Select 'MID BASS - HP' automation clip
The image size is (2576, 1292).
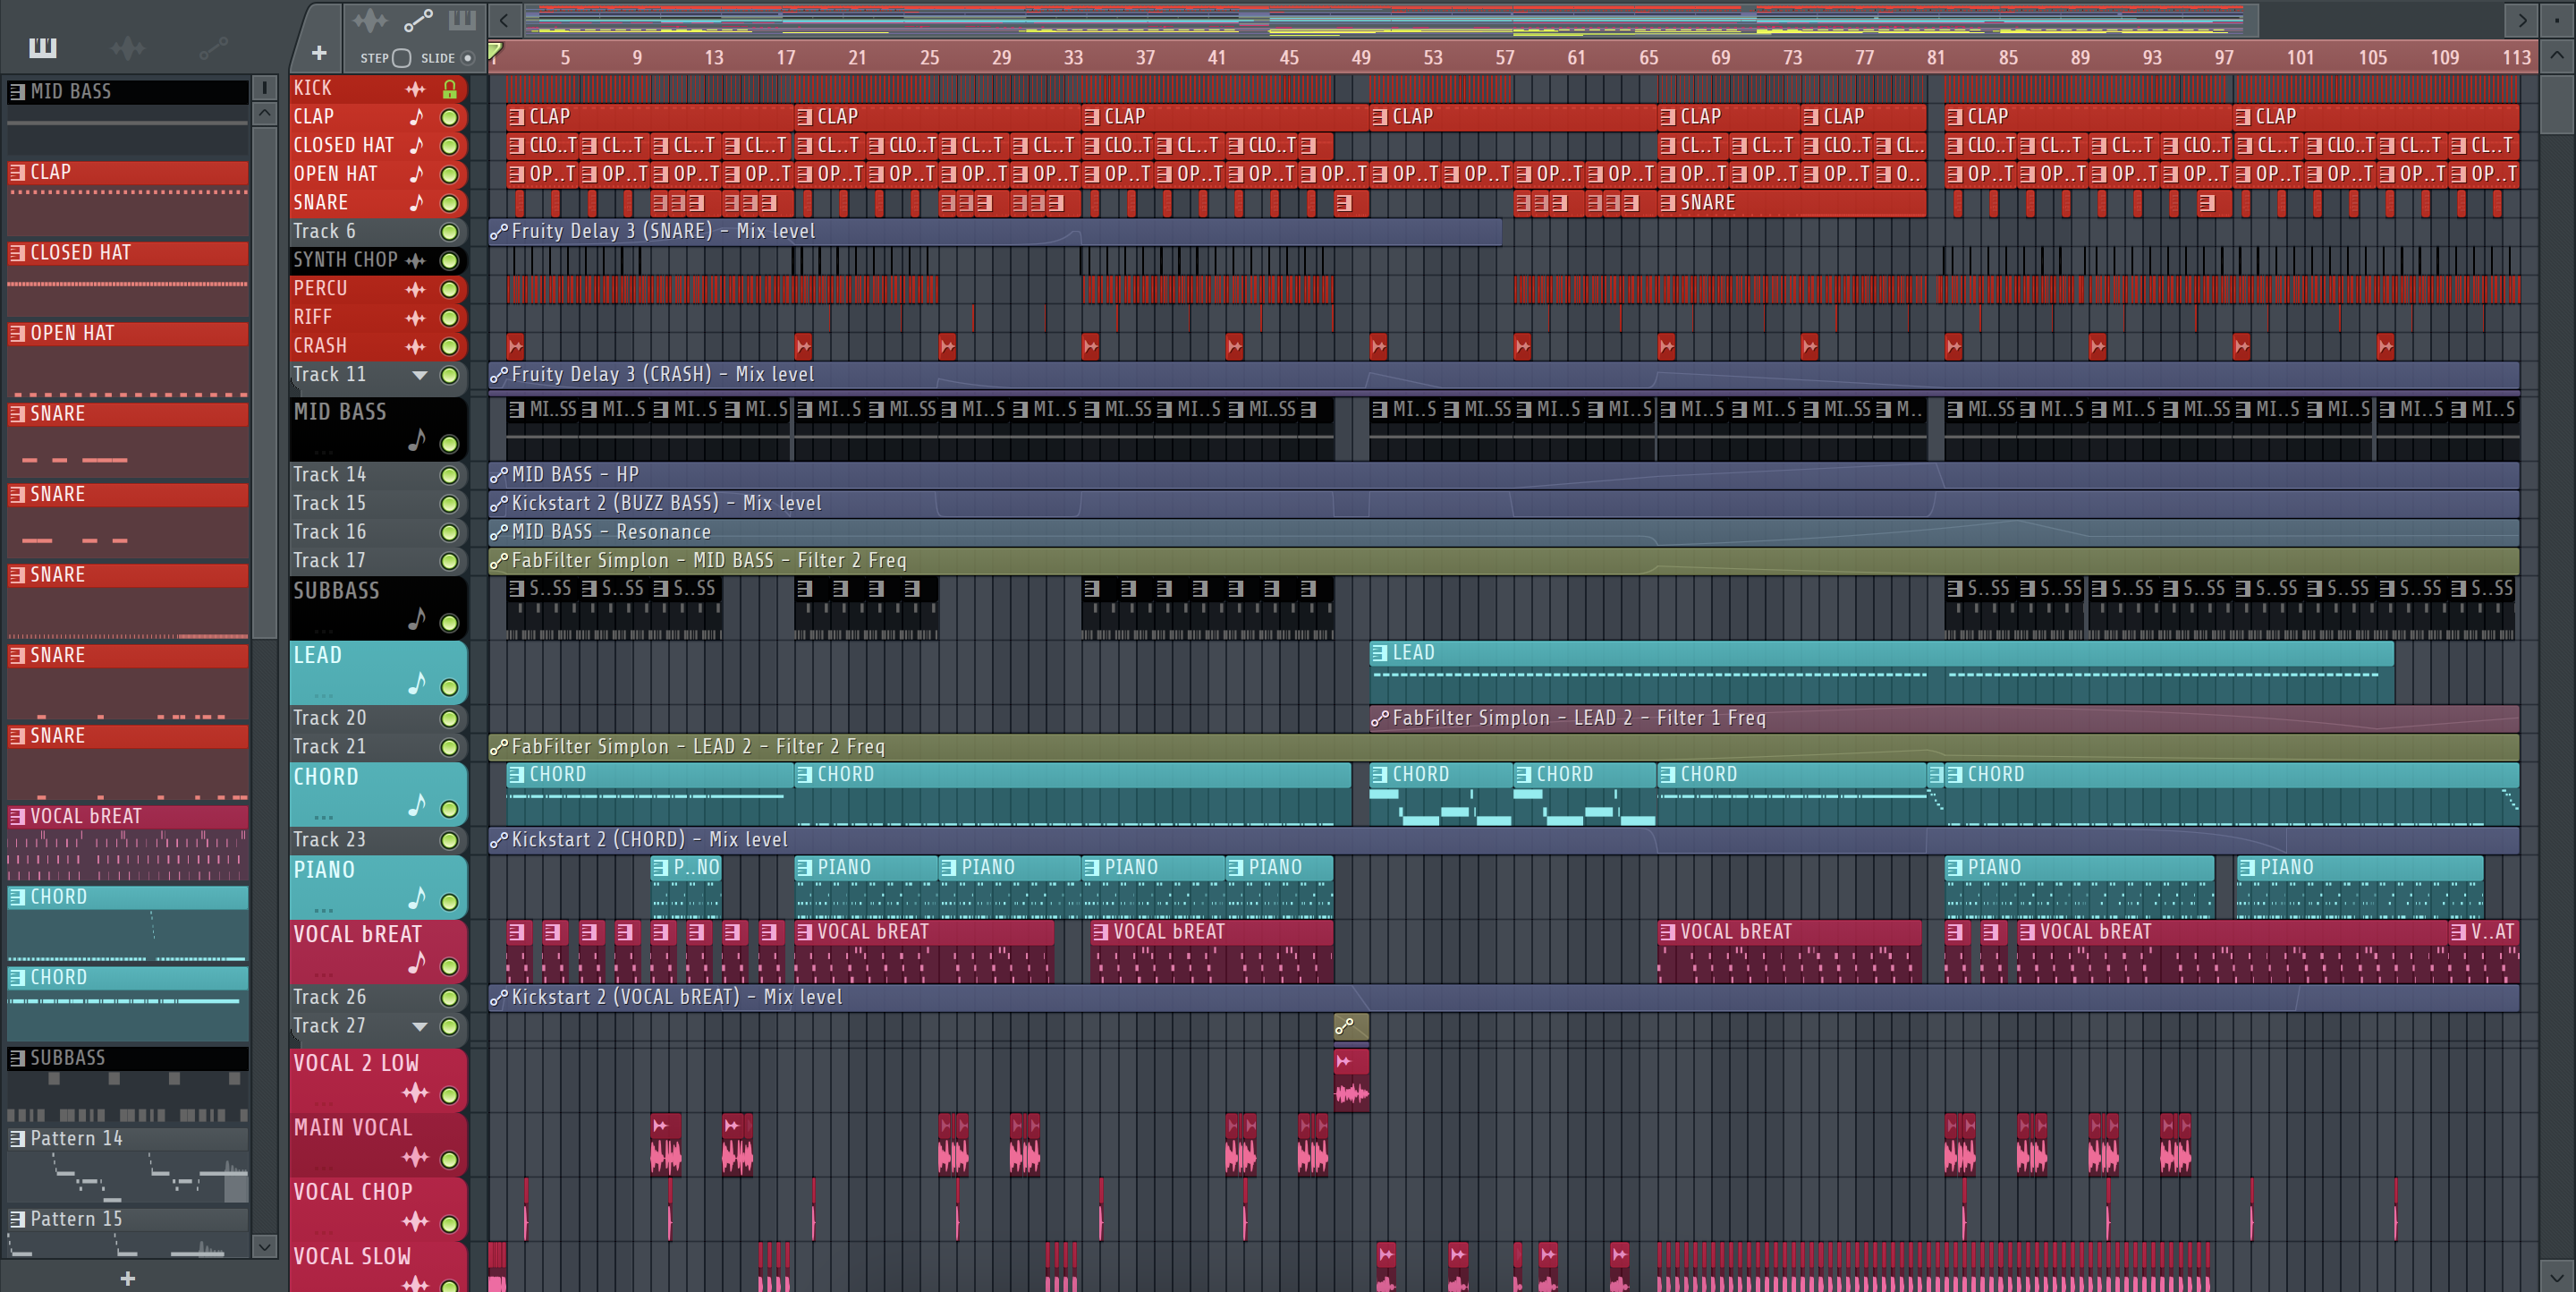coord(1503,475)
